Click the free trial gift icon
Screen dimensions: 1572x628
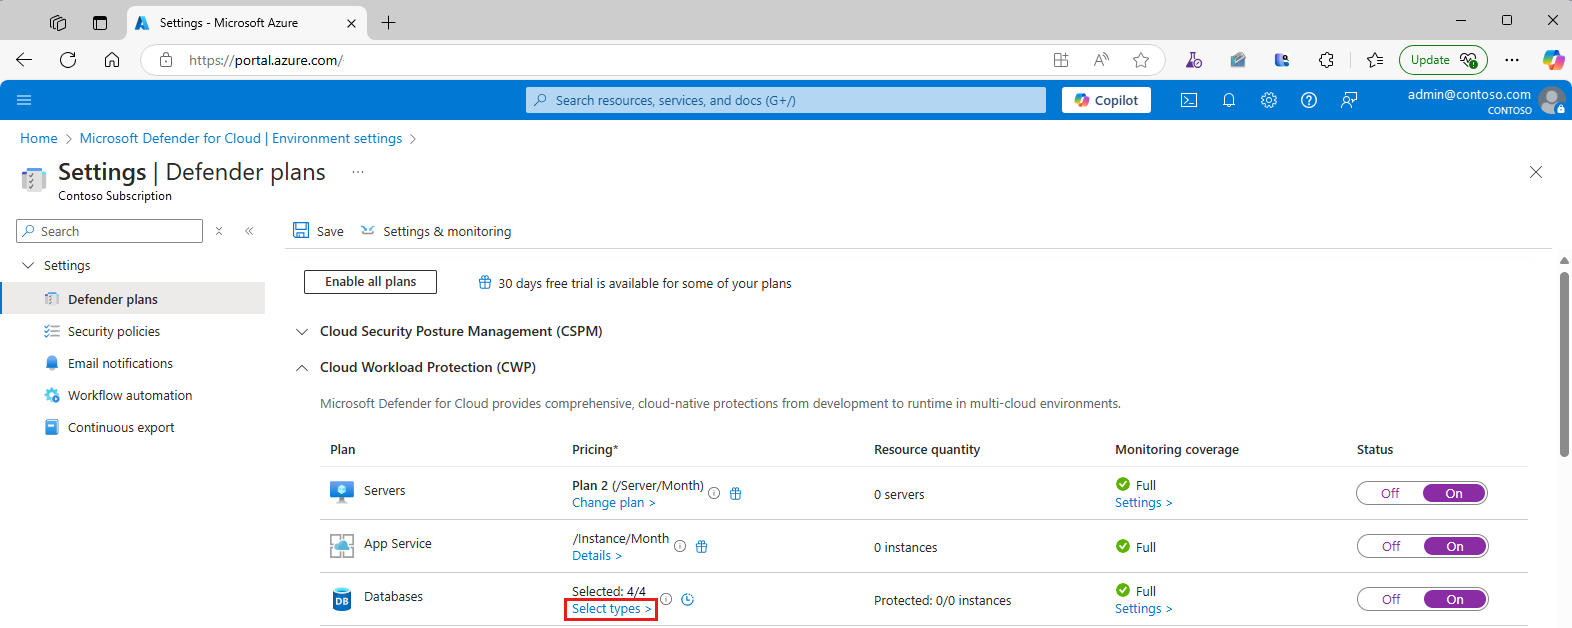pos(485,283)
